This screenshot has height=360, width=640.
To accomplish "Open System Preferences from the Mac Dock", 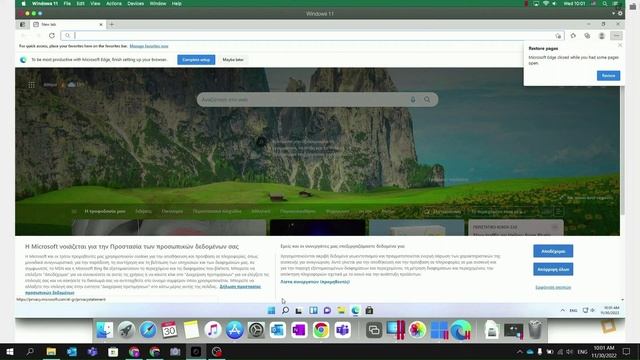I will [256, 330].
